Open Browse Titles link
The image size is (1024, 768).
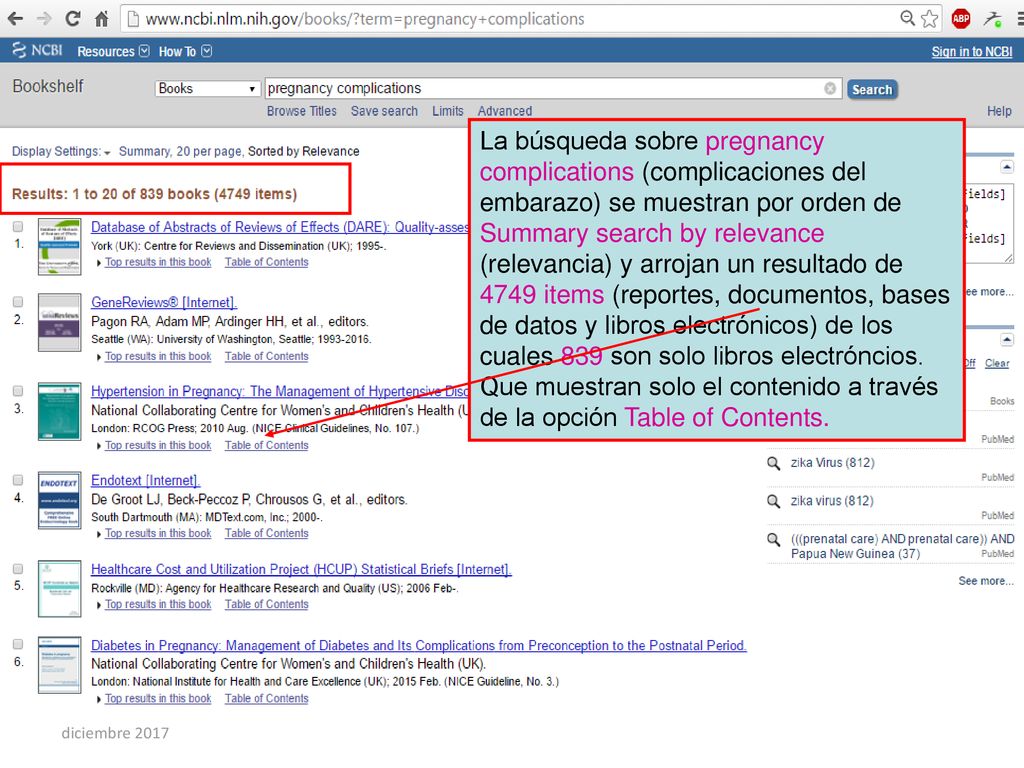[302, 111]
